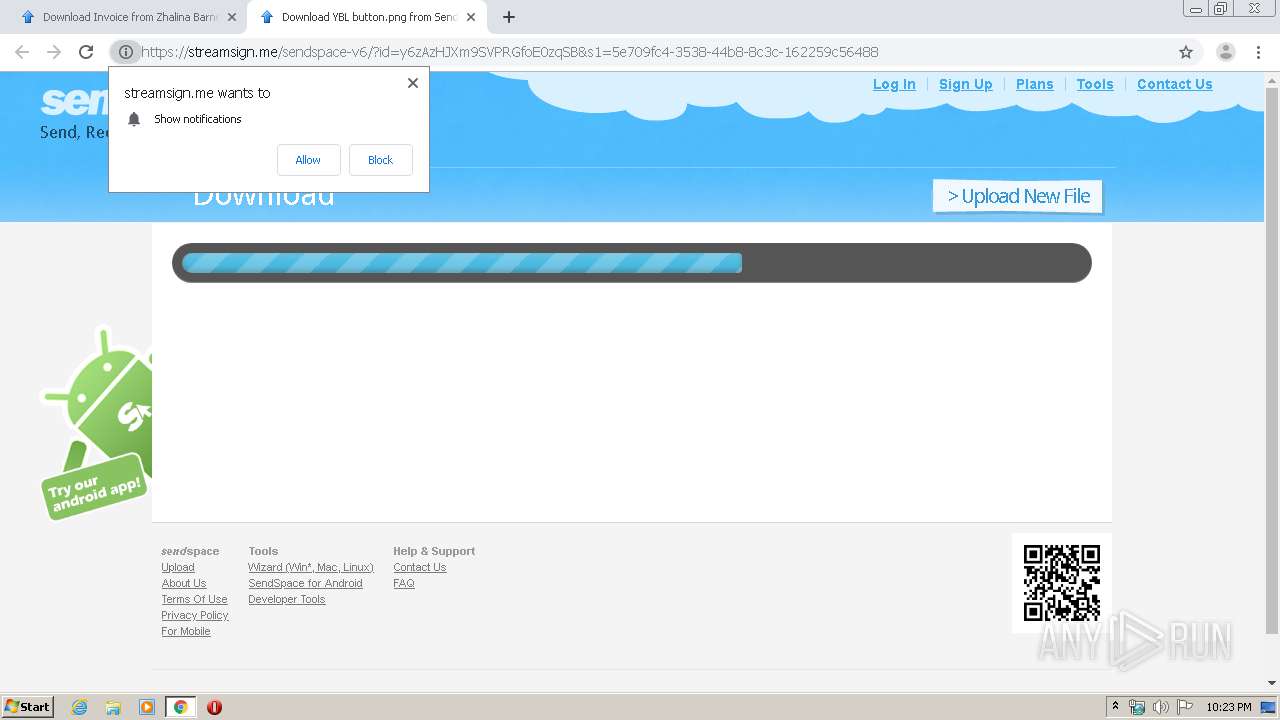The width and height of the screenshot is (1280, 720).
Task: Read the Terms Of Use
Action: click(x=194, y=599)
